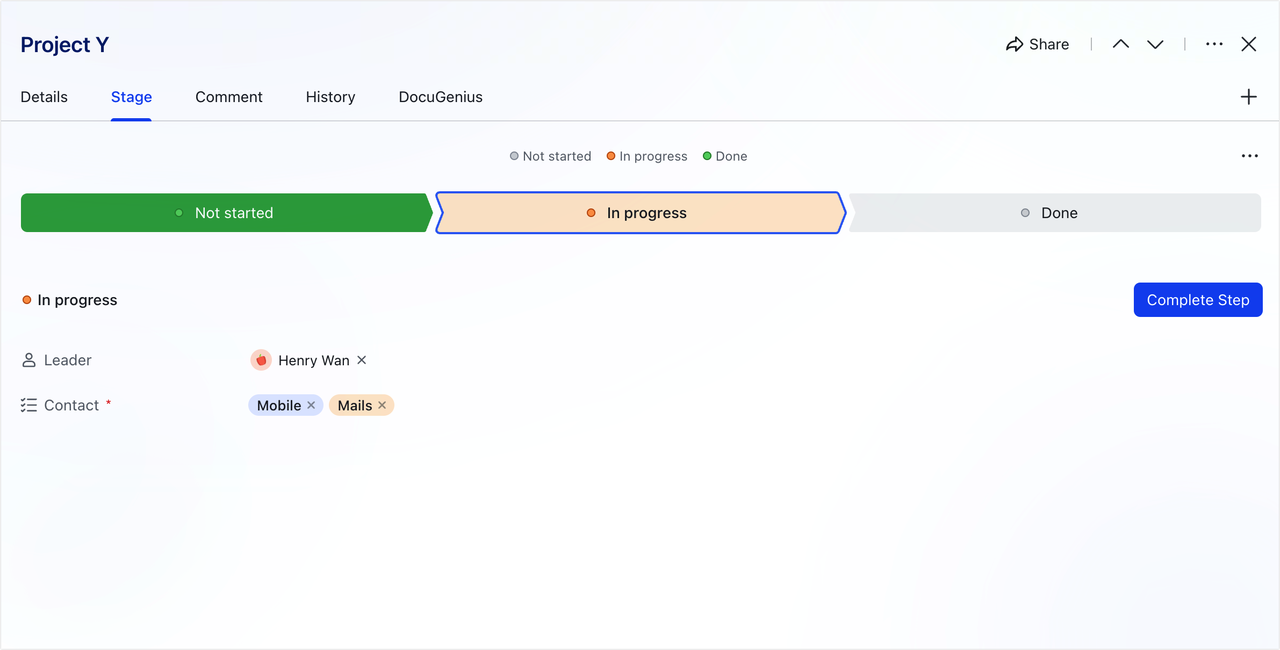Select the In progress stage bar
Screen dimensions: 1280x650
coord(640,213)
